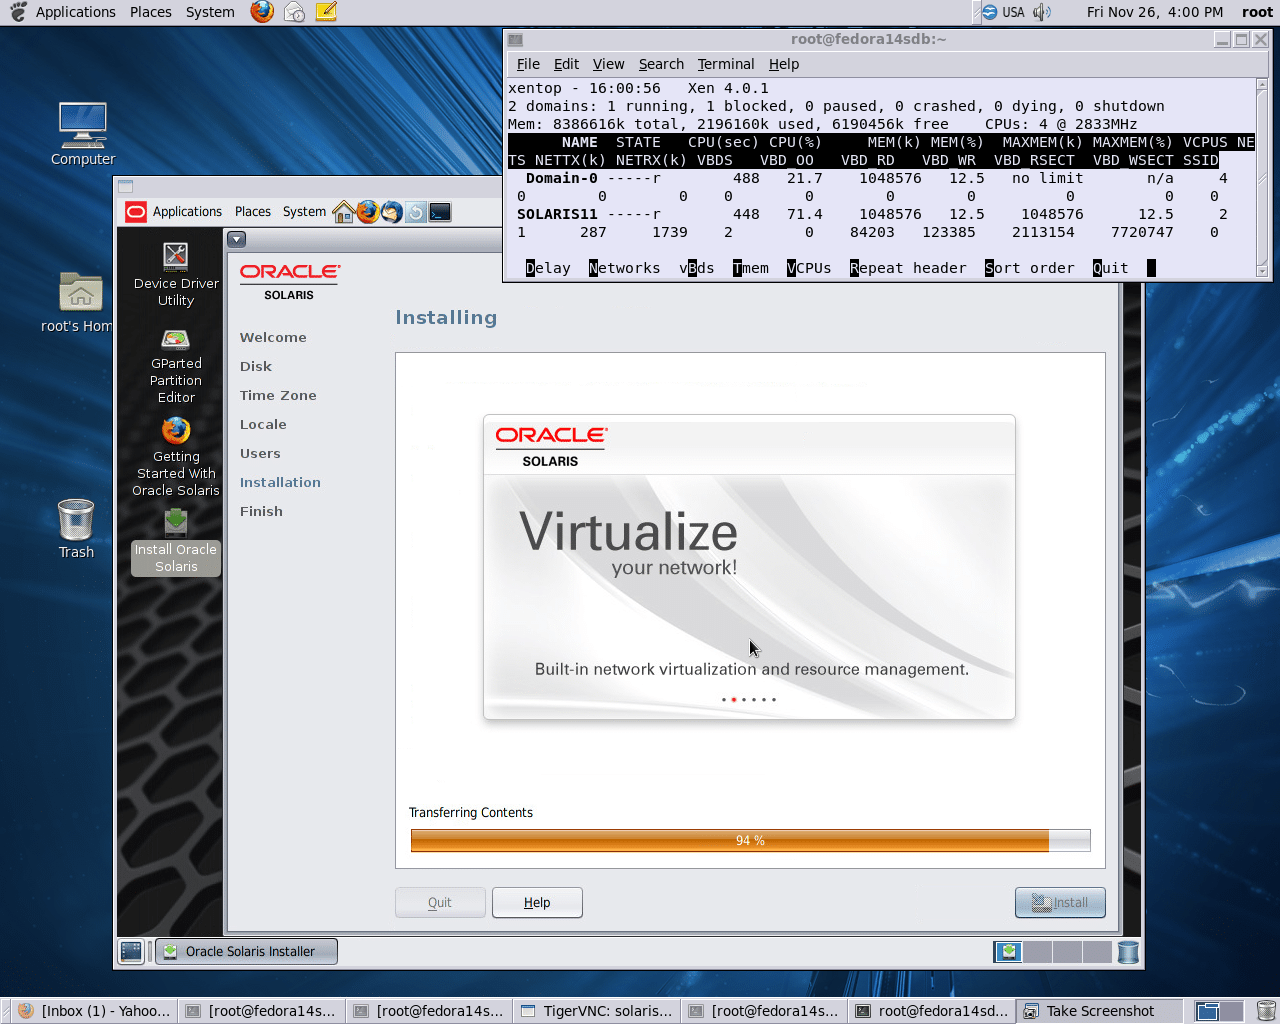Open the terminal View menu
Screen dimensions: 1280x1024
[608, 64]
